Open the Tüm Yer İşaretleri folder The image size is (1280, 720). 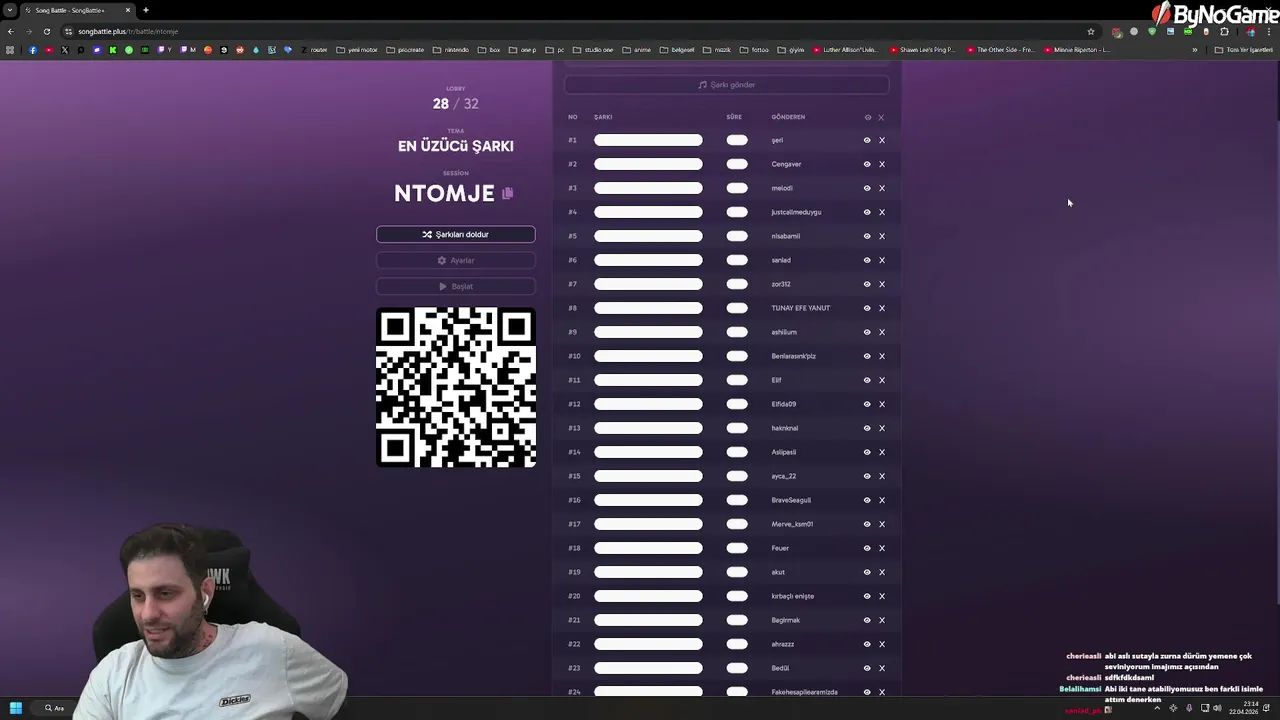1244,50
